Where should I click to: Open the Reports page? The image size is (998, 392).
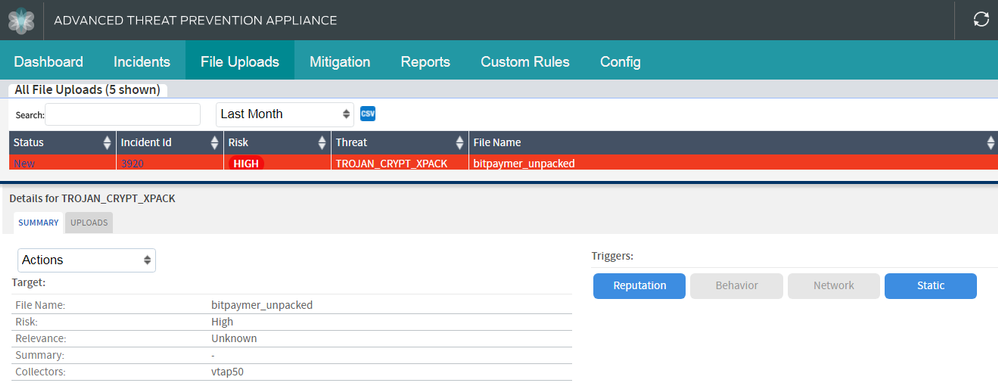(425, 62)
